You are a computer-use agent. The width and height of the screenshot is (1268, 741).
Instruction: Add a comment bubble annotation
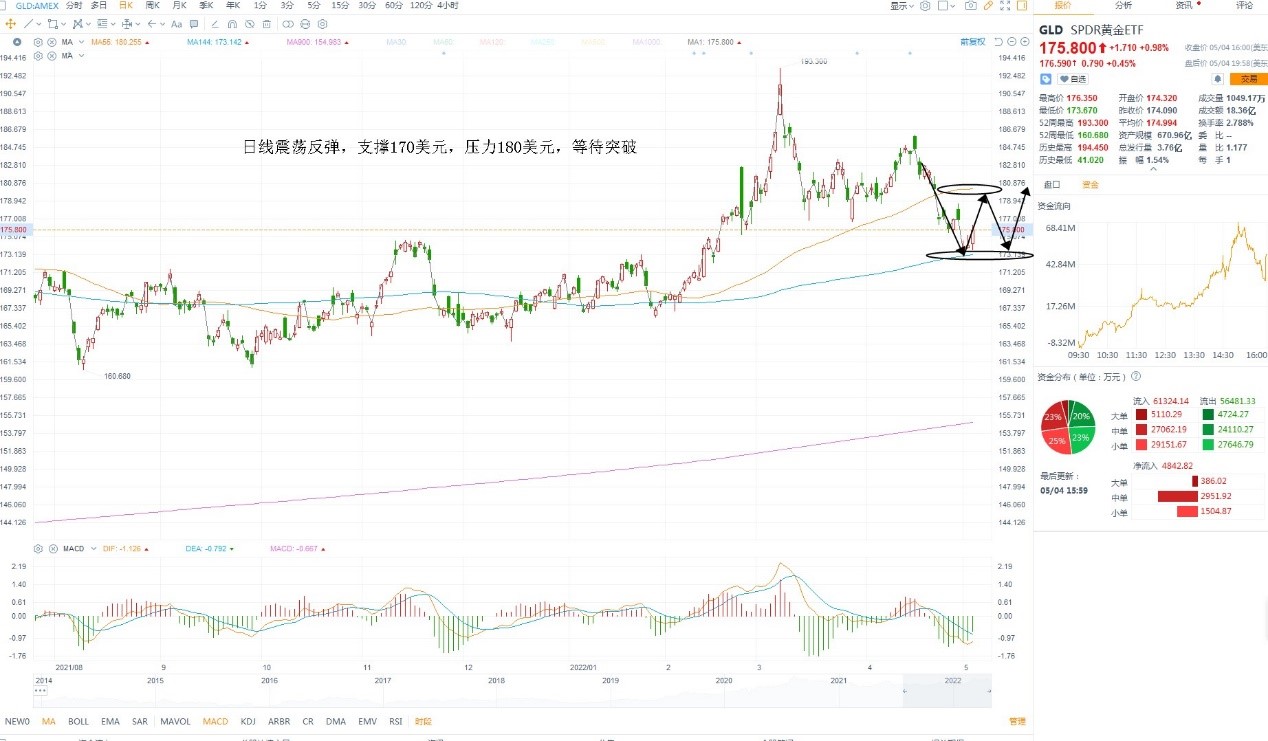point(194,24)
